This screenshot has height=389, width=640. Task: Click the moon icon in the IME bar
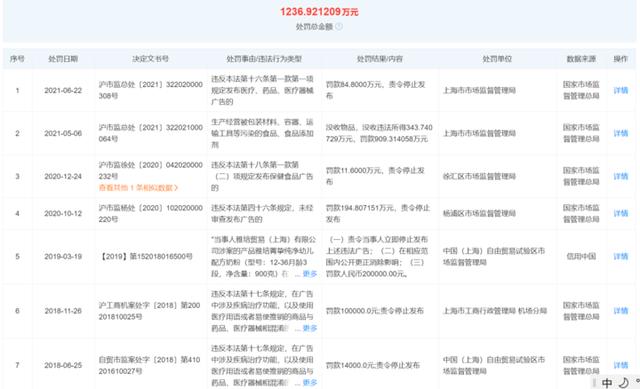pos(624,382)
